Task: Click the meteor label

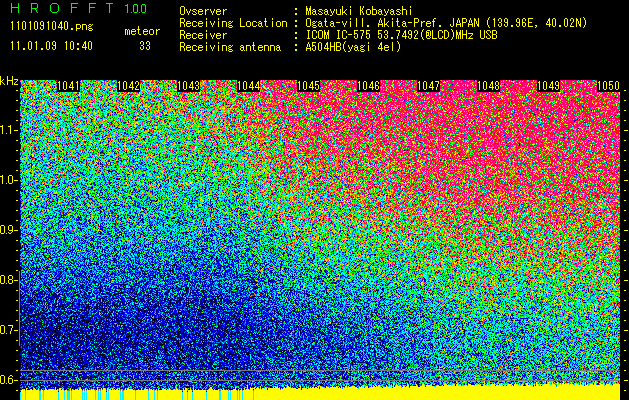Action: 142,31
